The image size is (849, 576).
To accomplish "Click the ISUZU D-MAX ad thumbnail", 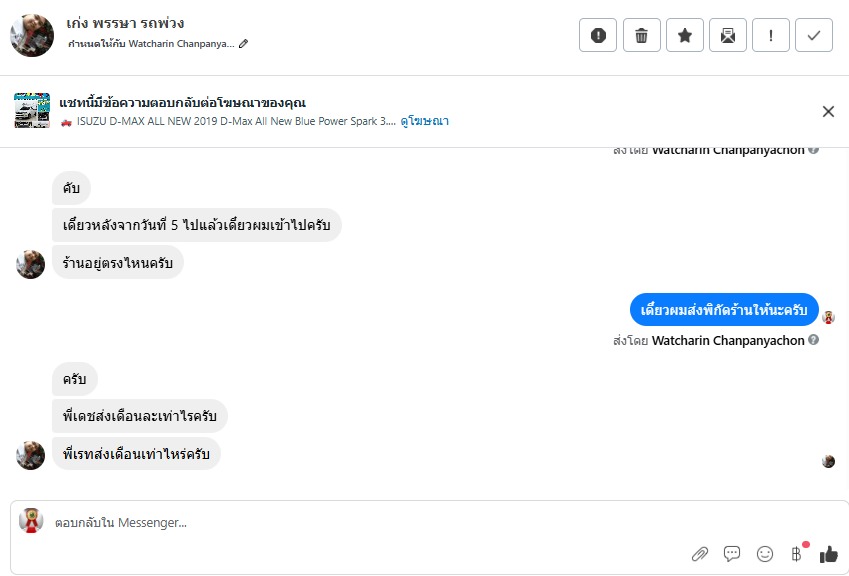I will click(32, 110).
